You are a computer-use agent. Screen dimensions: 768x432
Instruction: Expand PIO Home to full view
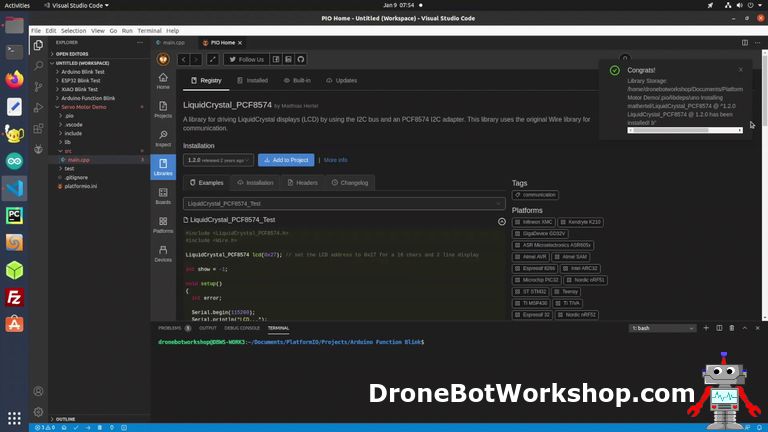[213, 59]
